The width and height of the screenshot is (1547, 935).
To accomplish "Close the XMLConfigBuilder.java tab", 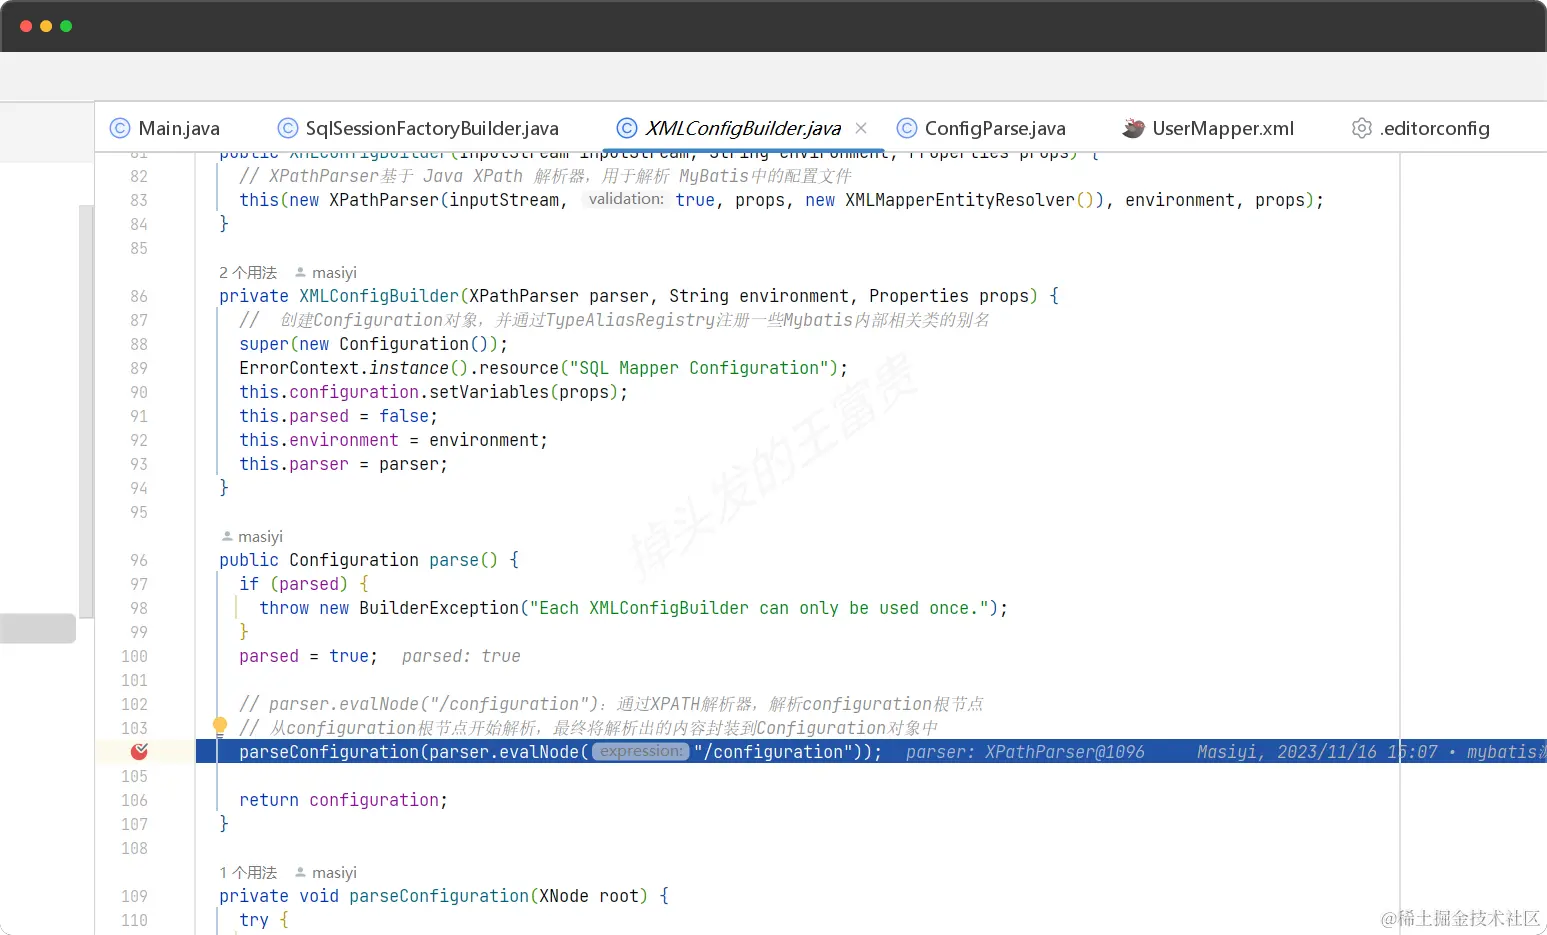I will (861, 128).
